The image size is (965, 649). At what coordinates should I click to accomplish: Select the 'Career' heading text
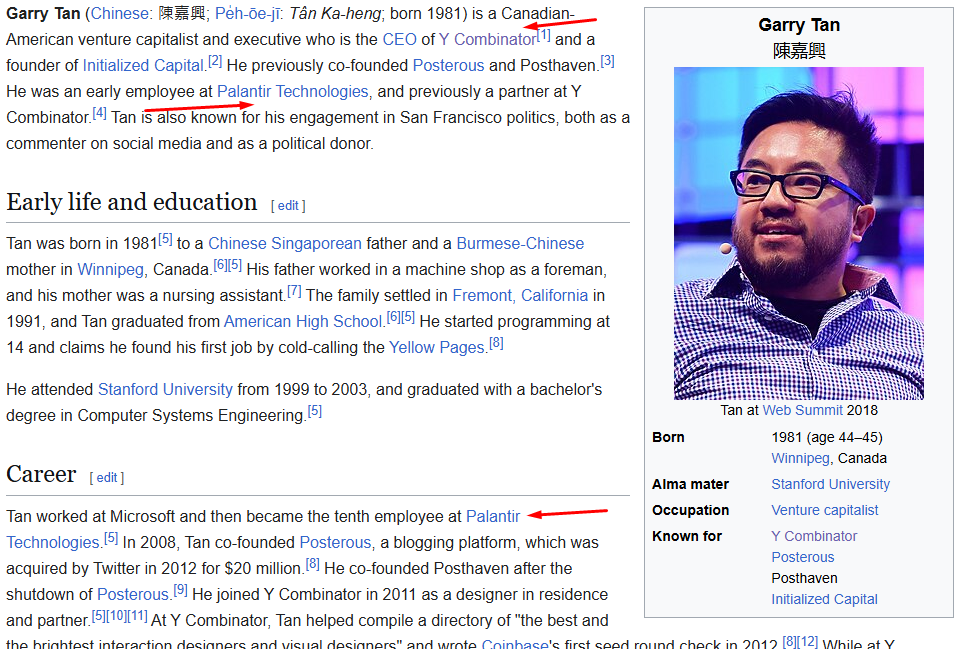(x=41, y=474)
